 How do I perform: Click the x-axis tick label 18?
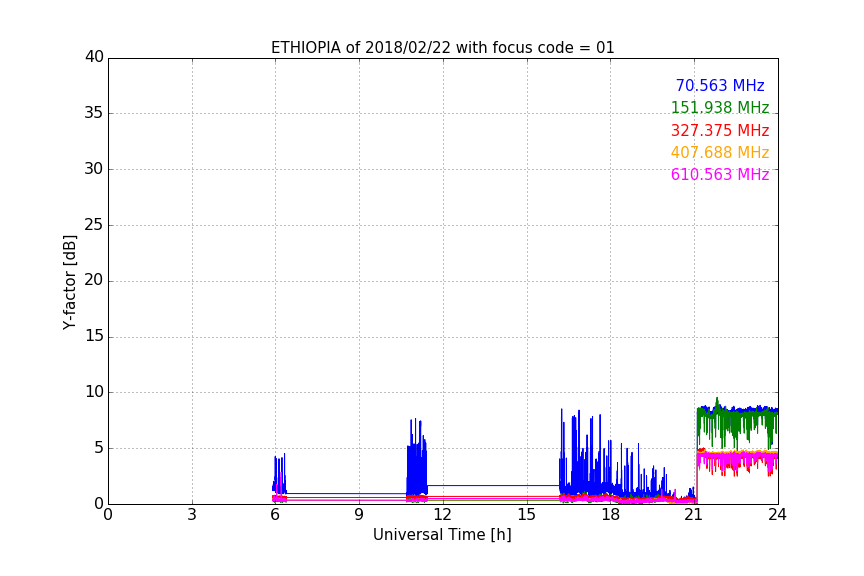click(610, 515)
